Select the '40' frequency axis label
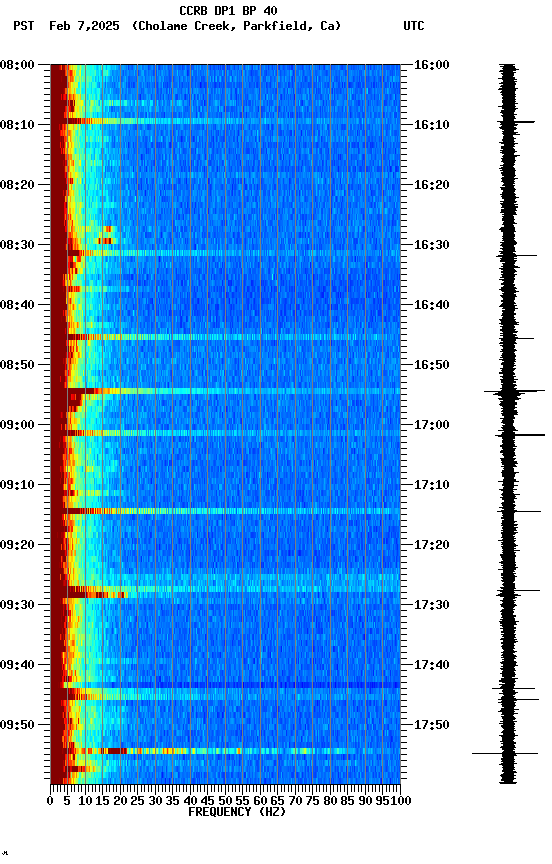 [191, 802]
